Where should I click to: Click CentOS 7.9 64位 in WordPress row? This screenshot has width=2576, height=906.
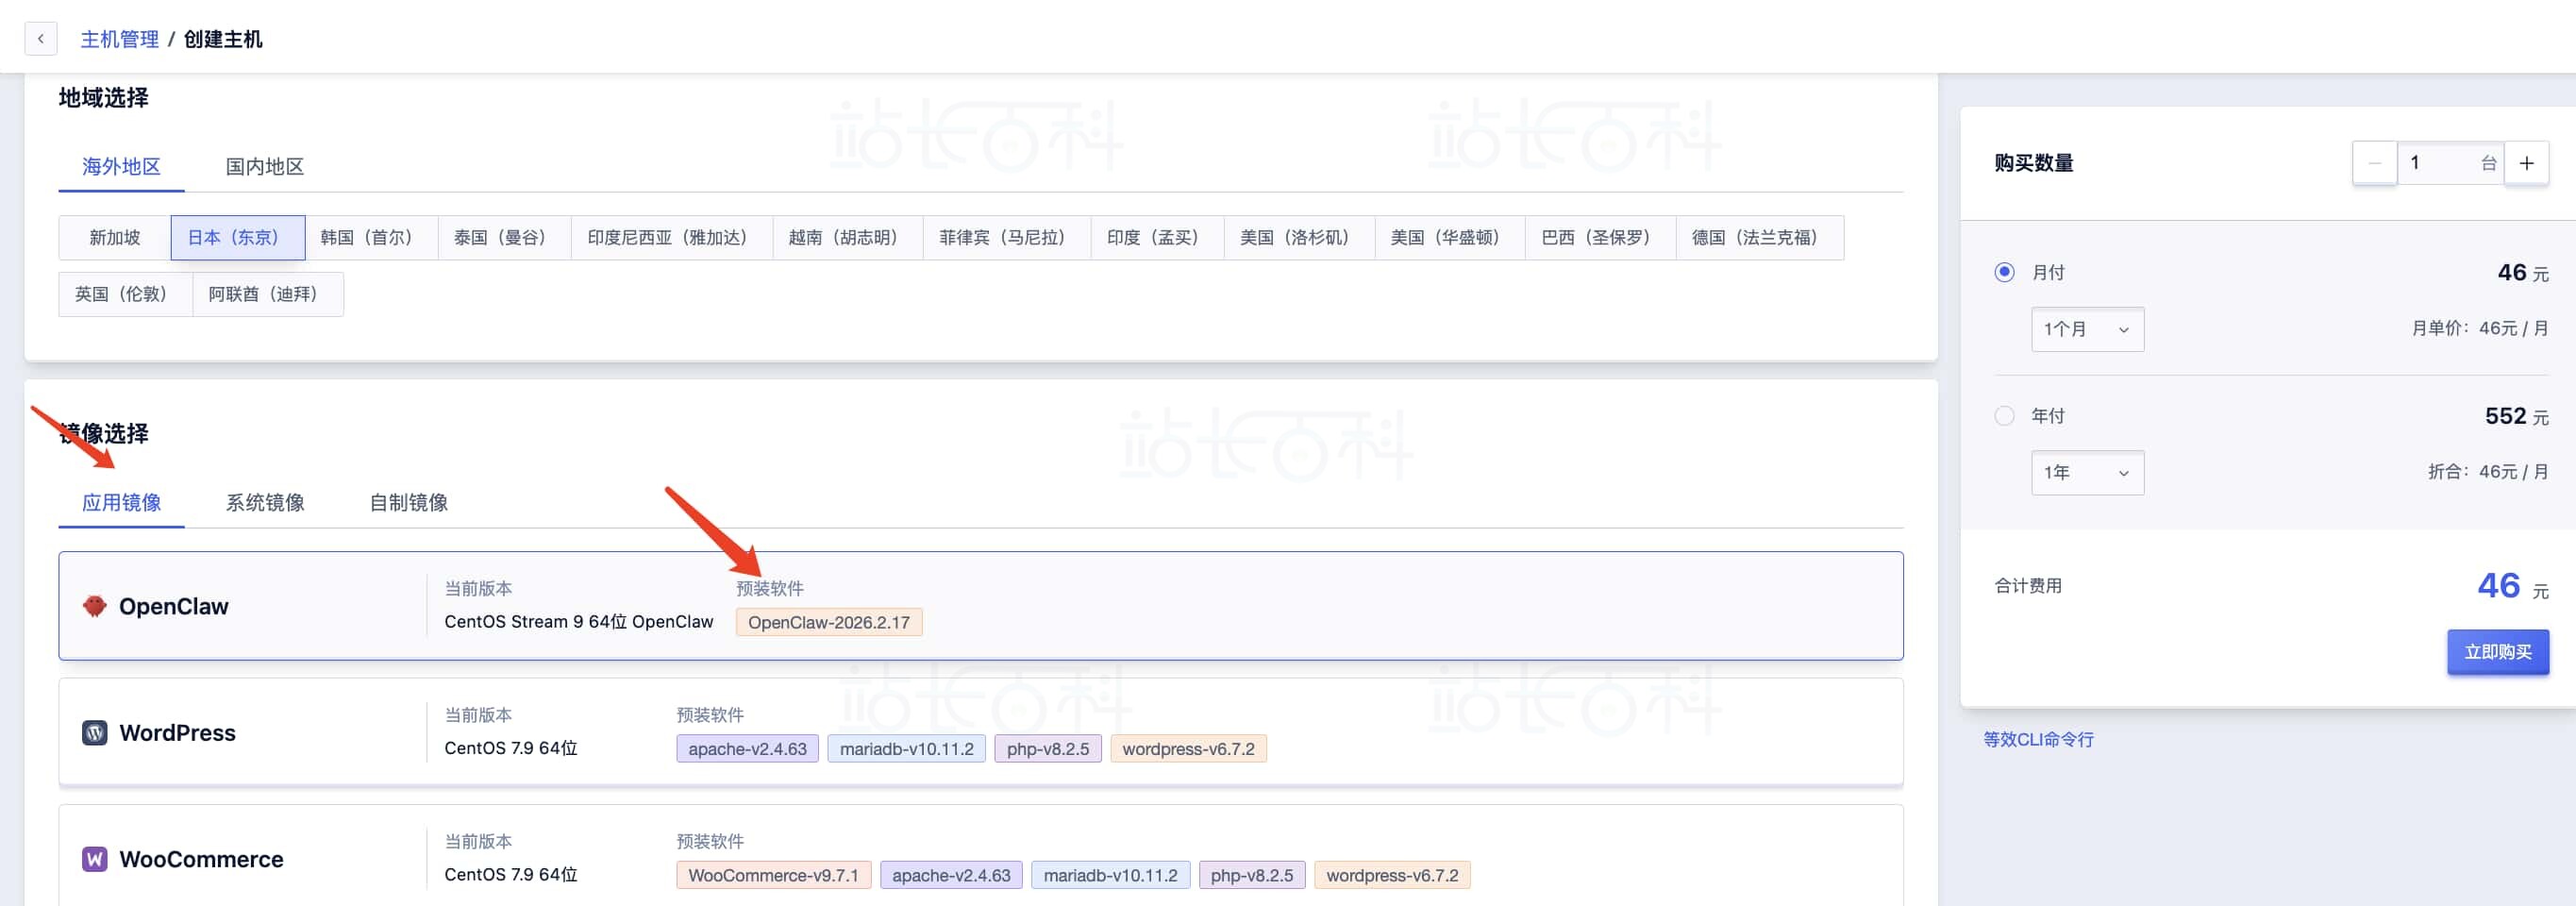[511, 748]
